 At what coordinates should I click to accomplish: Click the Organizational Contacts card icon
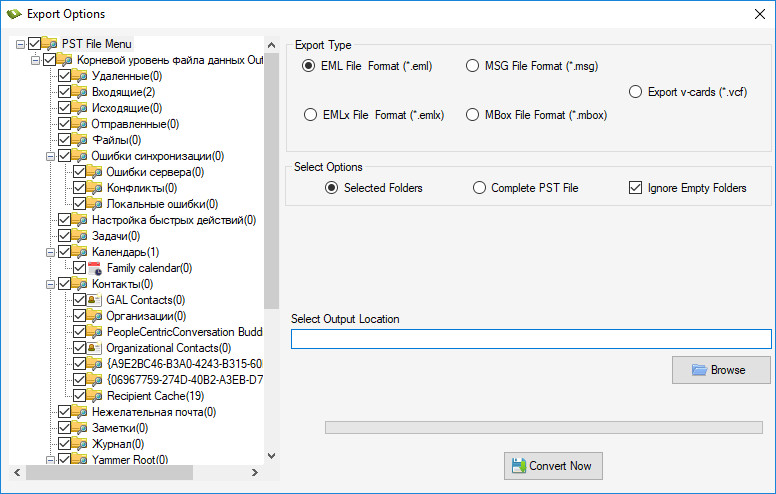coord(96,348)
